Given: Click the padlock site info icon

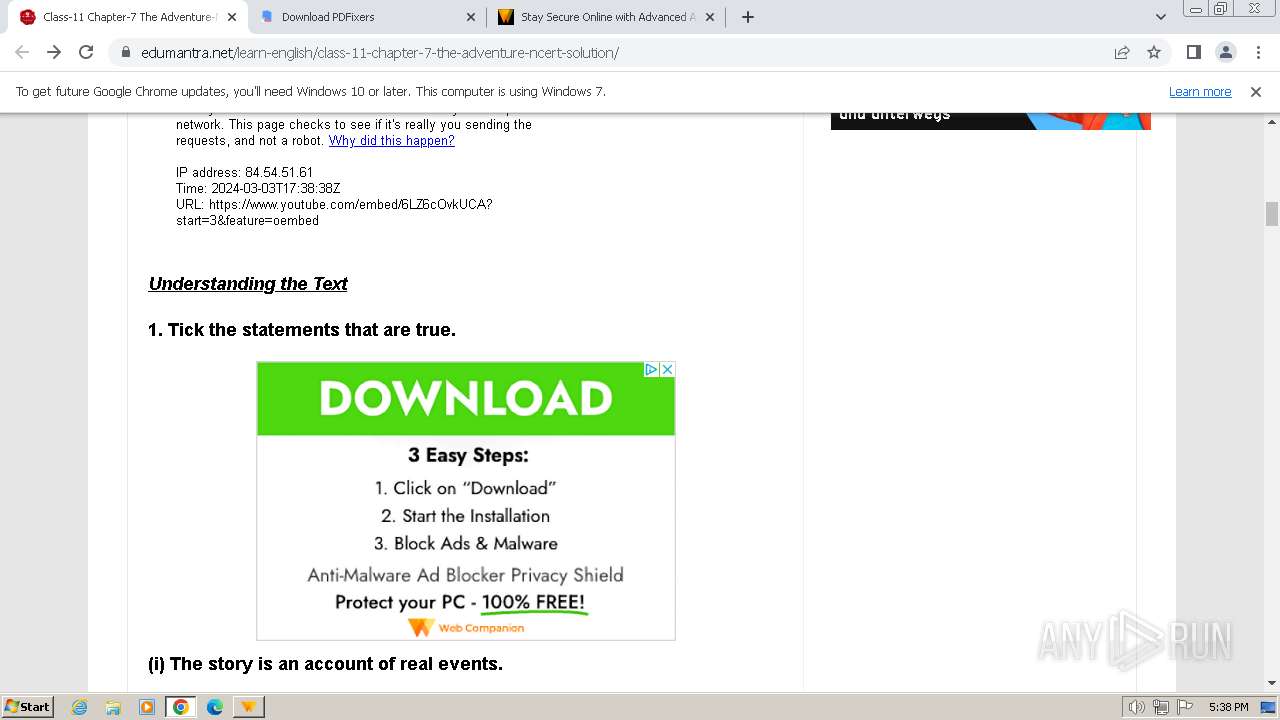Looking at the screenshot, I should pos(126,52).
